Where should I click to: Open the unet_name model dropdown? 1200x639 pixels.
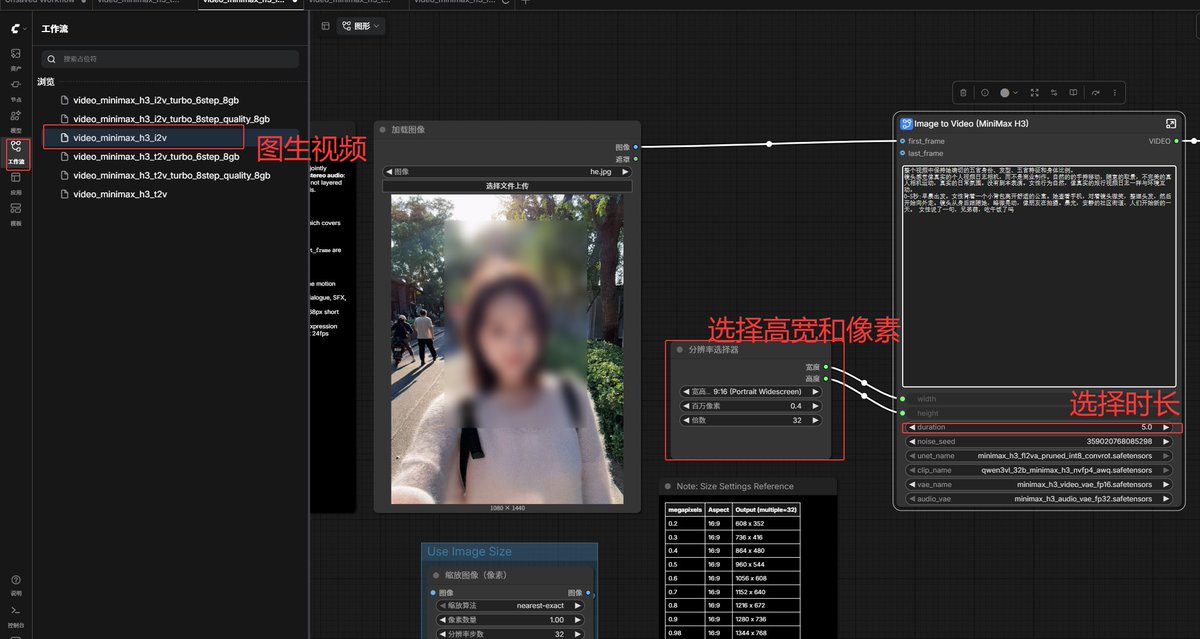pyautogui.click(x=1038, y=456)
